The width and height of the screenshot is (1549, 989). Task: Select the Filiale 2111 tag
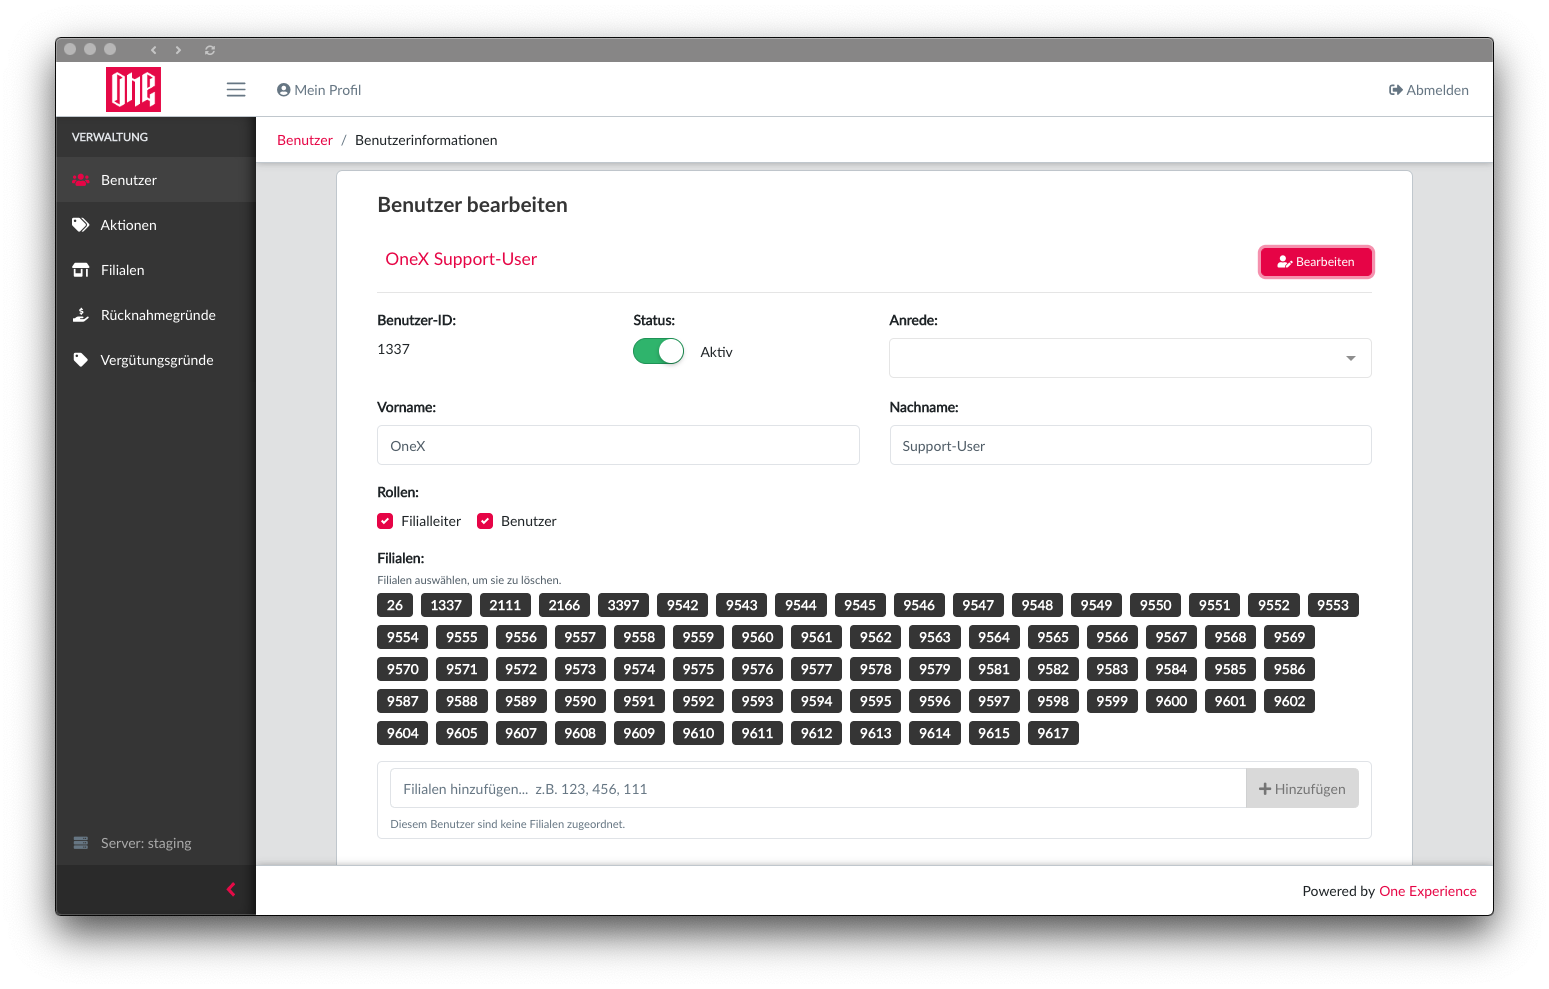(x=505, y=605)
